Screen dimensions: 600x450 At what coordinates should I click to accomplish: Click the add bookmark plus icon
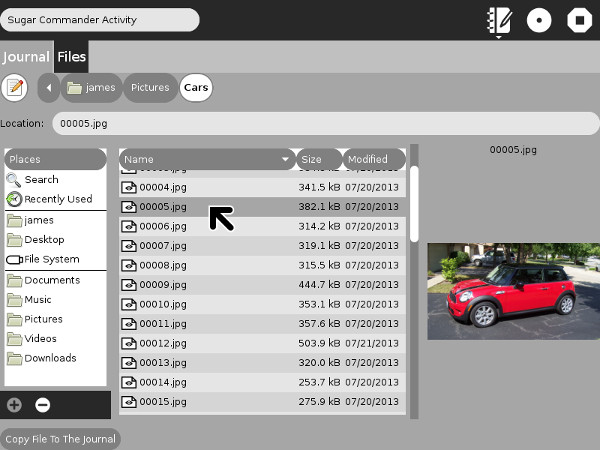[14, 405]
